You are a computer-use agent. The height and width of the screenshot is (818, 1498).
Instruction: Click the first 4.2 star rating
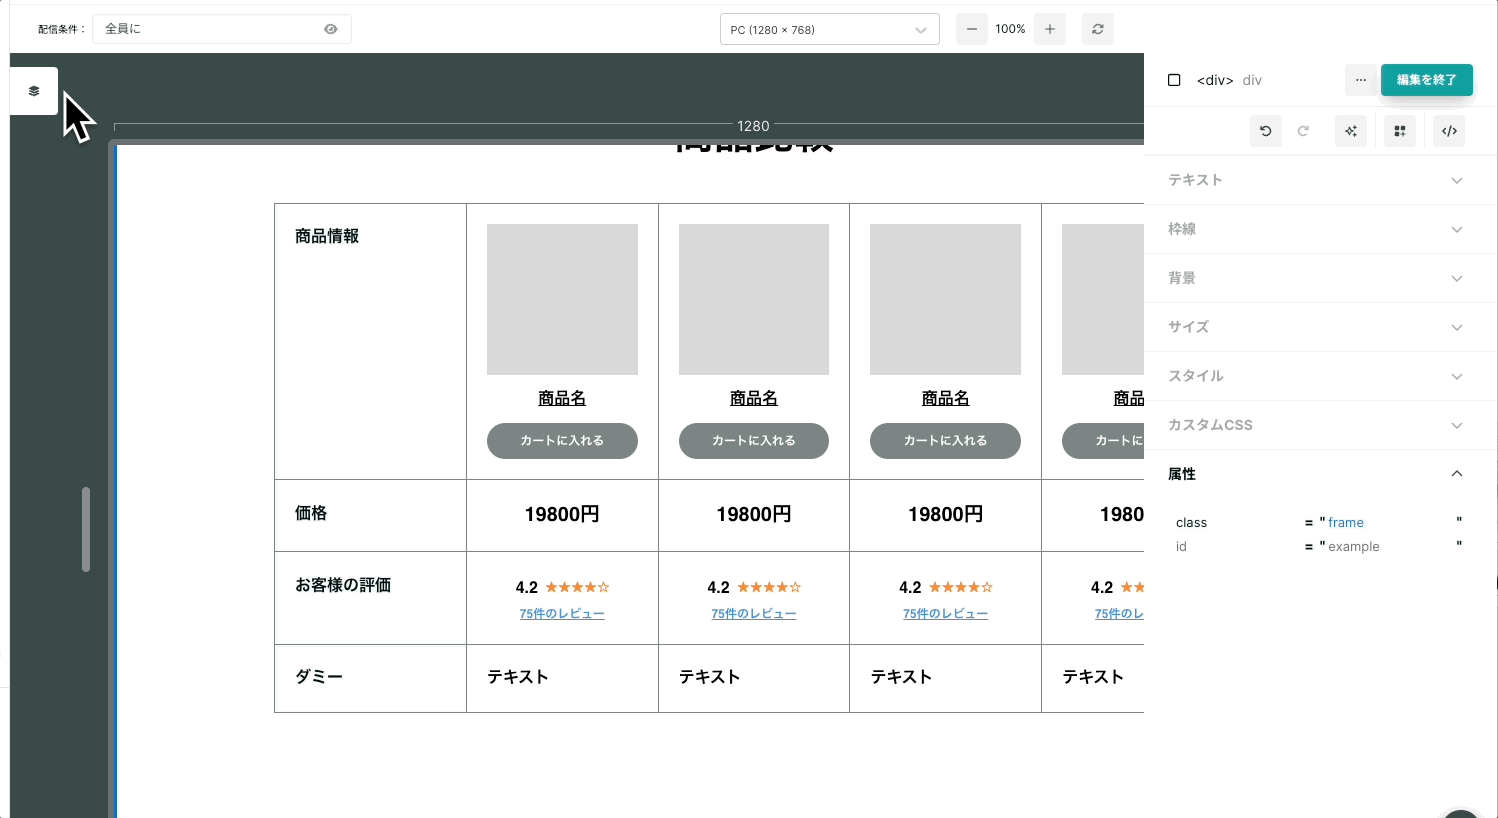click(x=562, y=587)
